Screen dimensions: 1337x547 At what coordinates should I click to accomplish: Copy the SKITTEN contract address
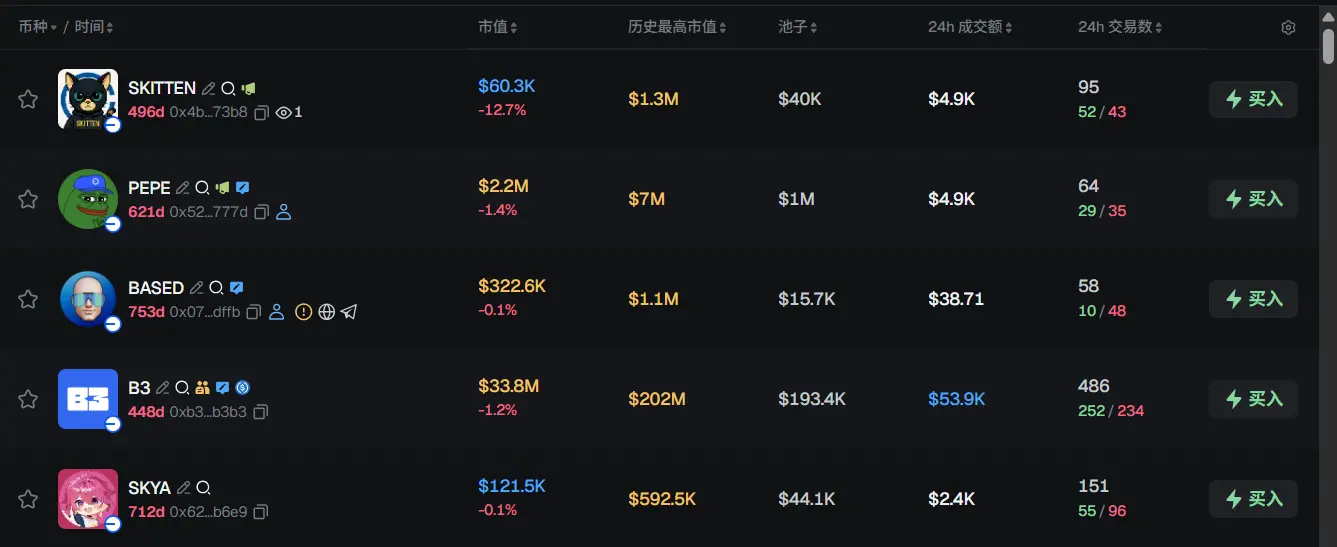pos(261,112)
